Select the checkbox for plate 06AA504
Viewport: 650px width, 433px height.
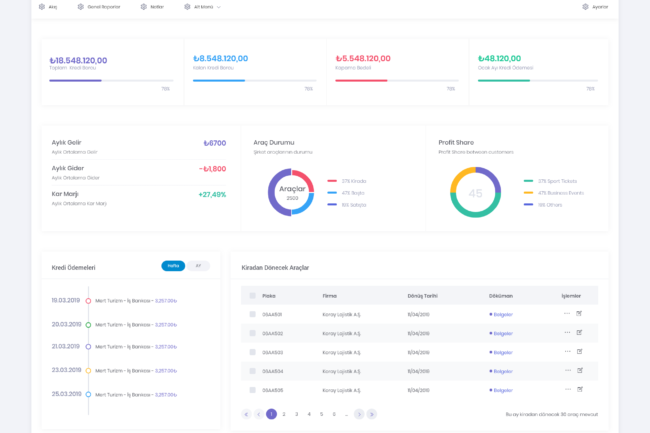253,371
